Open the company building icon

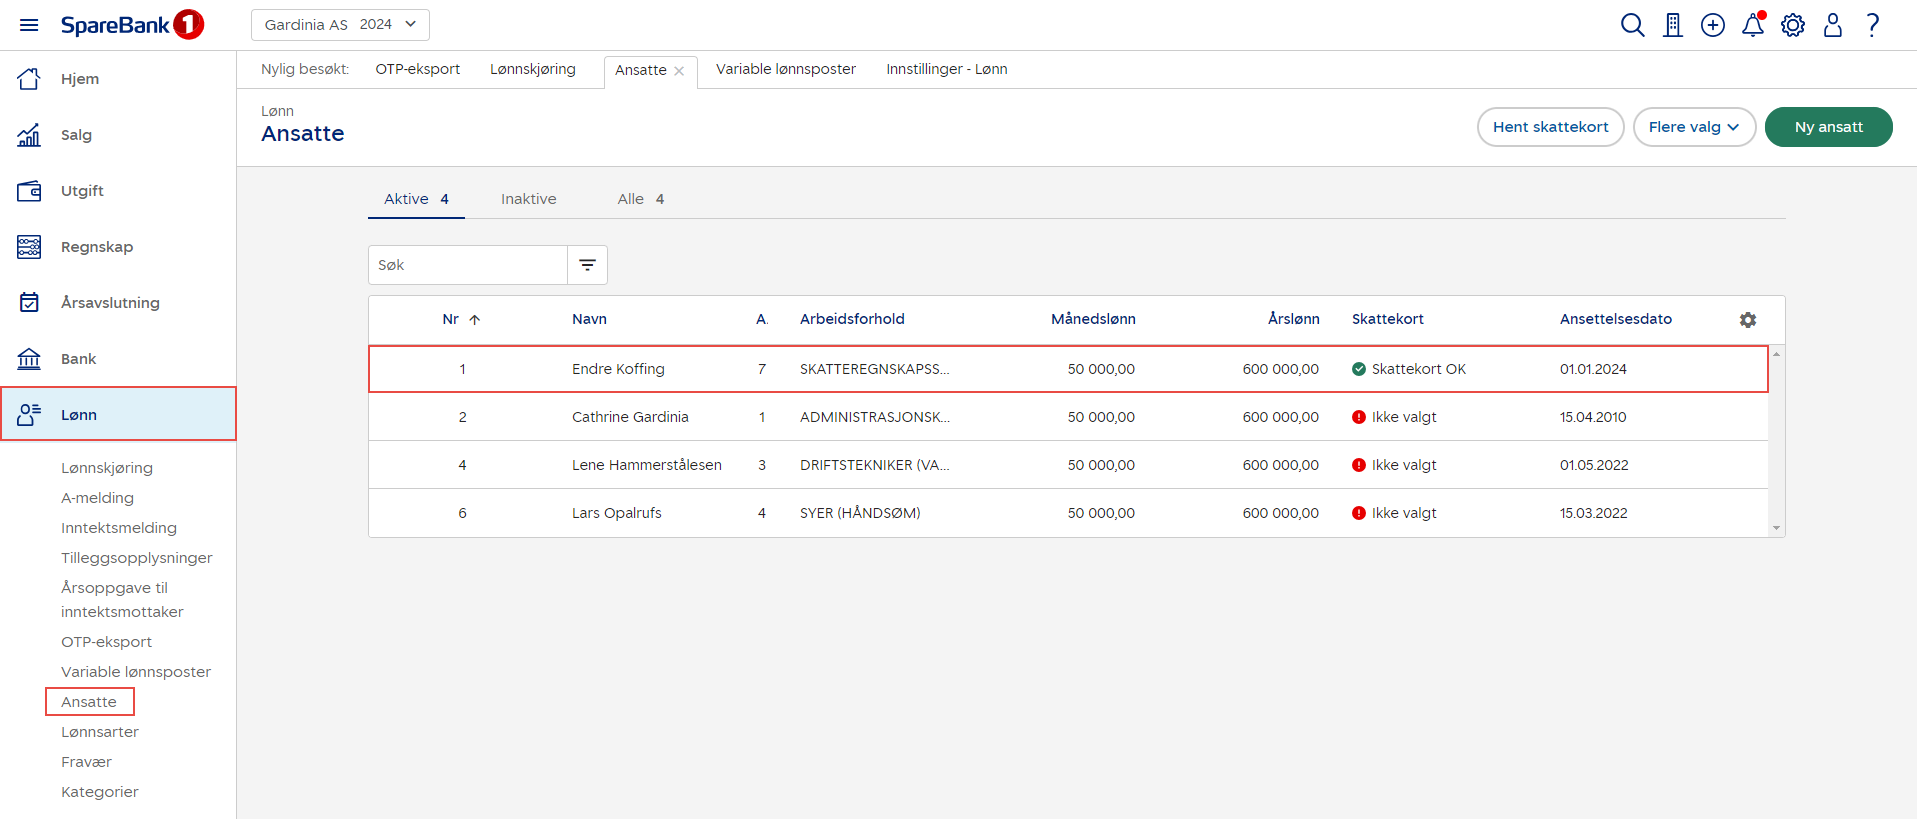pos(1672,25)
